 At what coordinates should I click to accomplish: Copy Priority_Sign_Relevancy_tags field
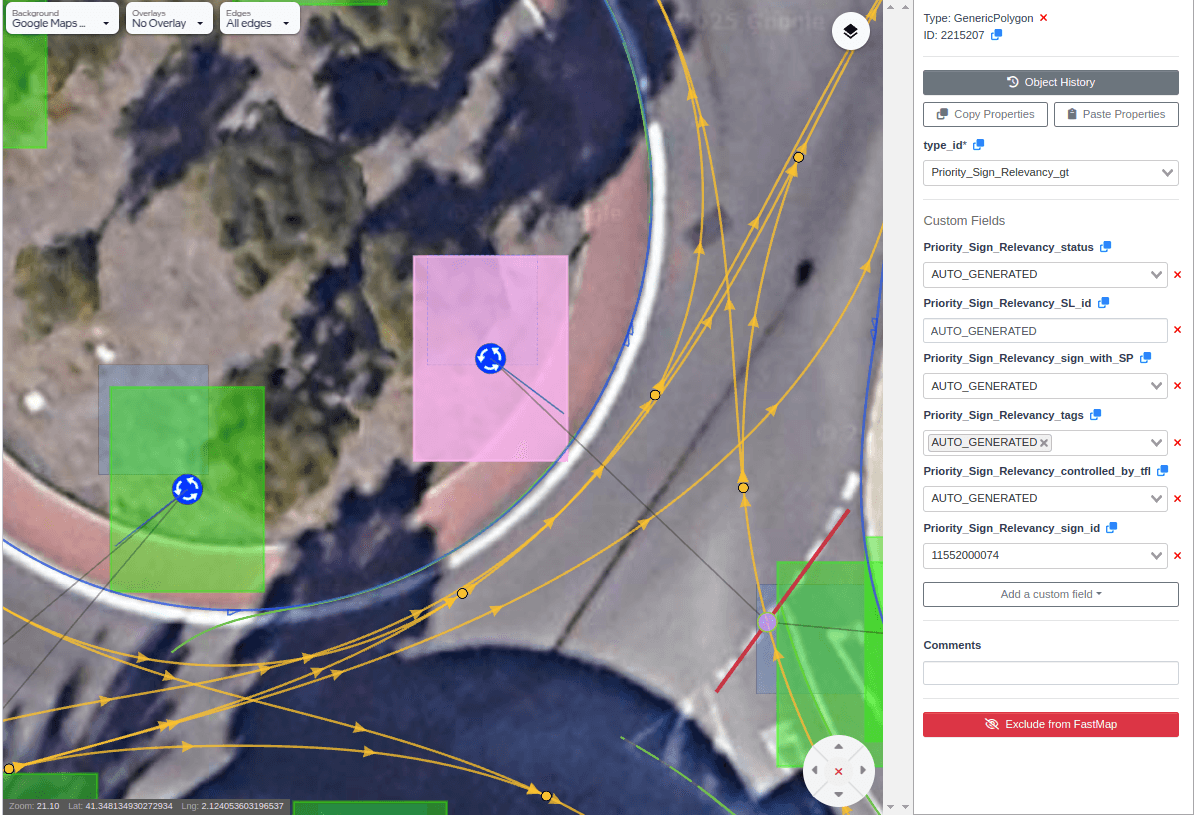[1096, 415]
